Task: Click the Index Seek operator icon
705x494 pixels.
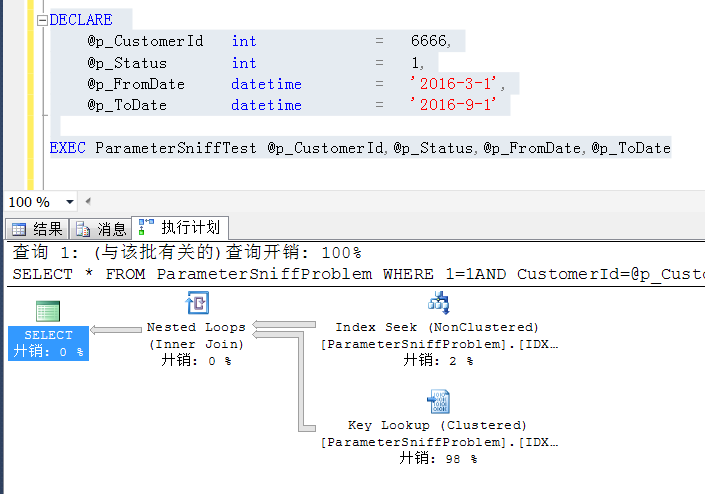Action: click(437, 304)
